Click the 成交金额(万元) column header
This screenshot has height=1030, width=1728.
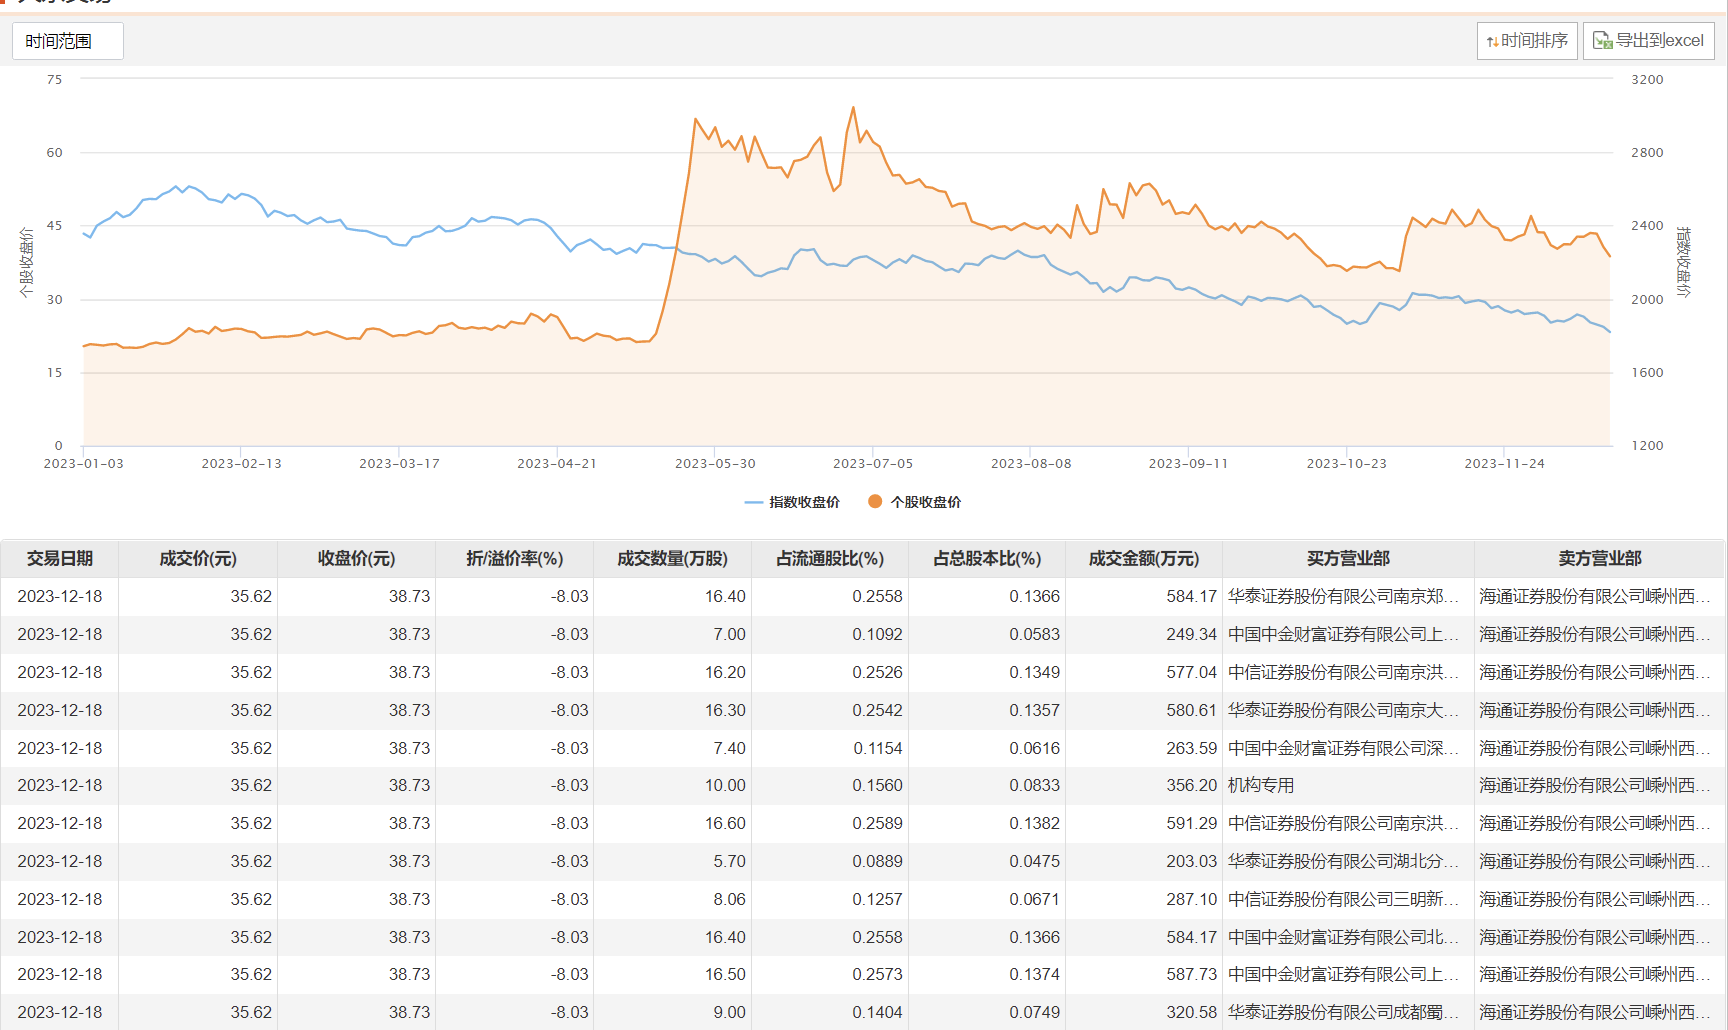(1144, 559)
